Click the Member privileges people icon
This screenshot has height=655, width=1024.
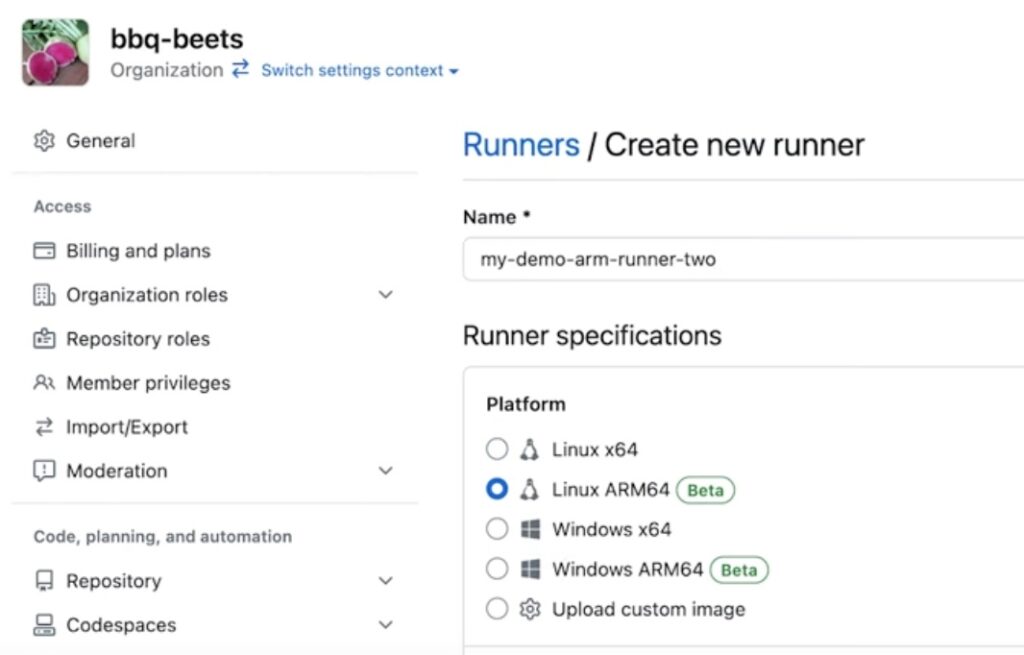pos(44,382)
